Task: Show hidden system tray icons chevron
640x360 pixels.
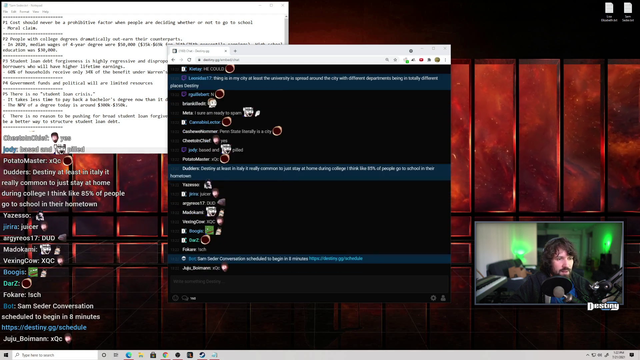Action: coord(588,355)
